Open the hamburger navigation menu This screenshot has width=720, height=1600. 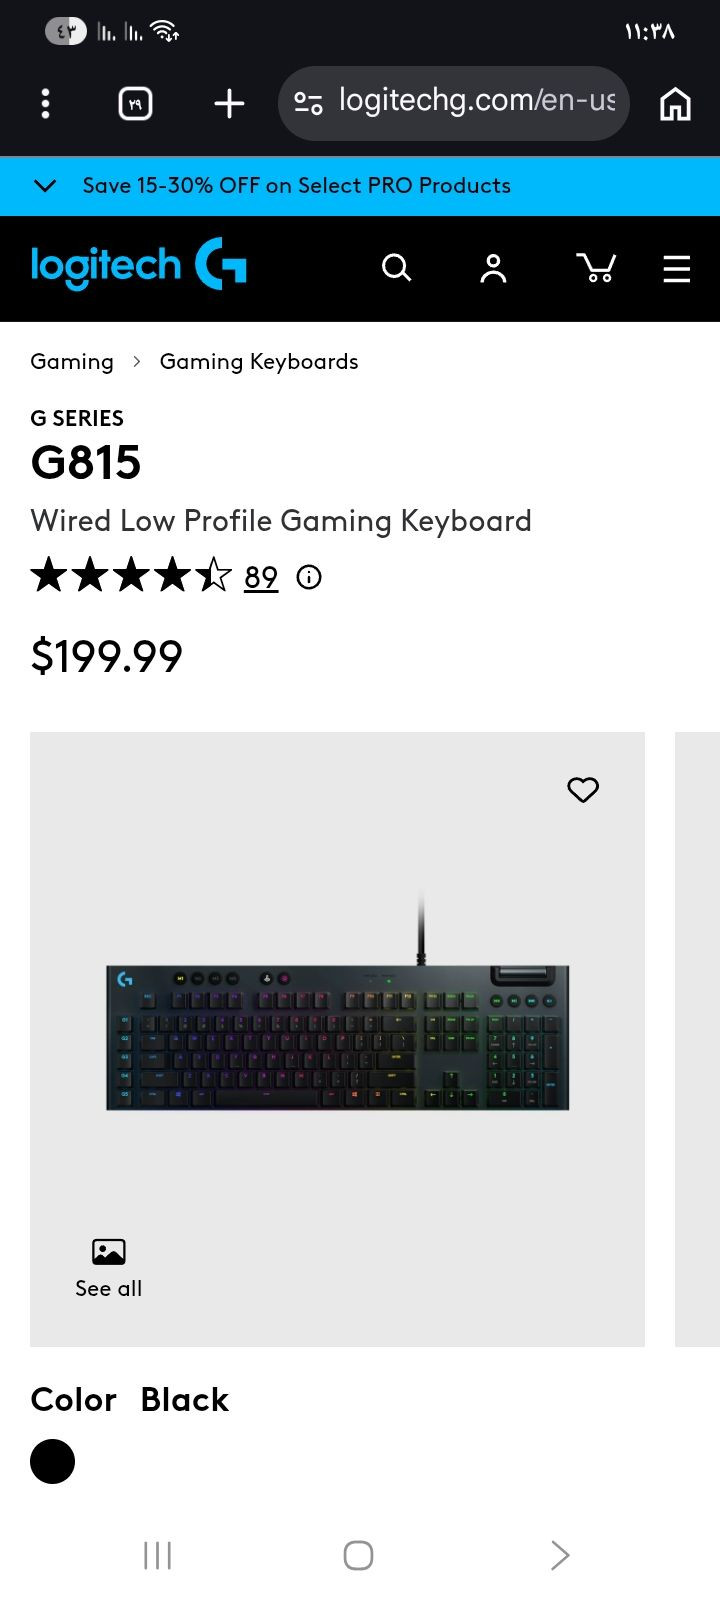click(x=677, y=268)
